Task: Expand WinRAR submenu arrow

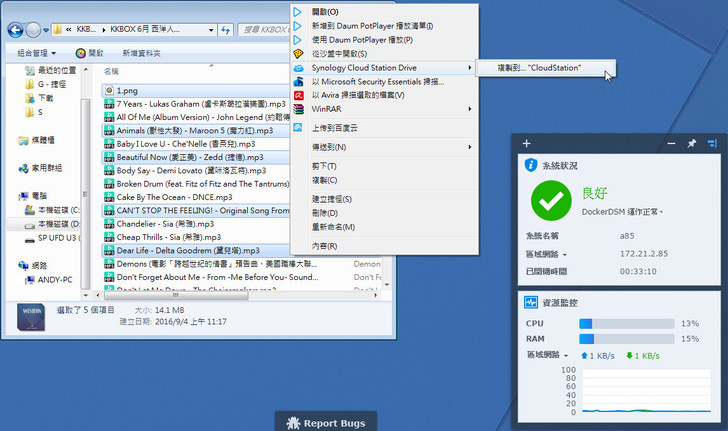Action: point(470,109)
